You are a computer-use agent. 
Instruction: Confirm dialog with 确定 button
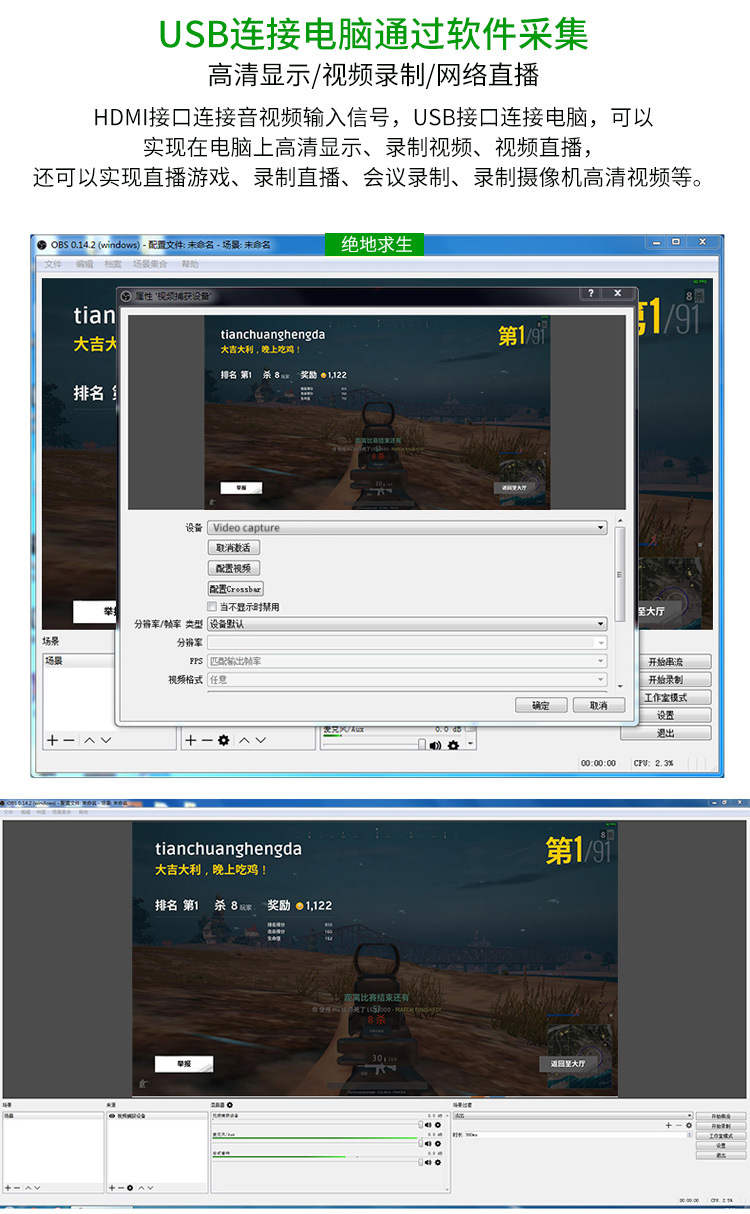pos(541,705)
